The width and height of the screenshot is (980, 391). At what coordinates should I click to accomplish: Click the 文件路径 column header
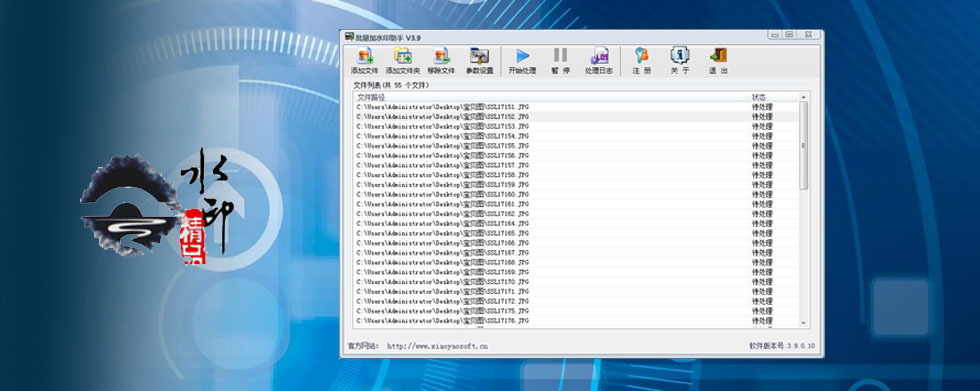[x=371, y=97]
